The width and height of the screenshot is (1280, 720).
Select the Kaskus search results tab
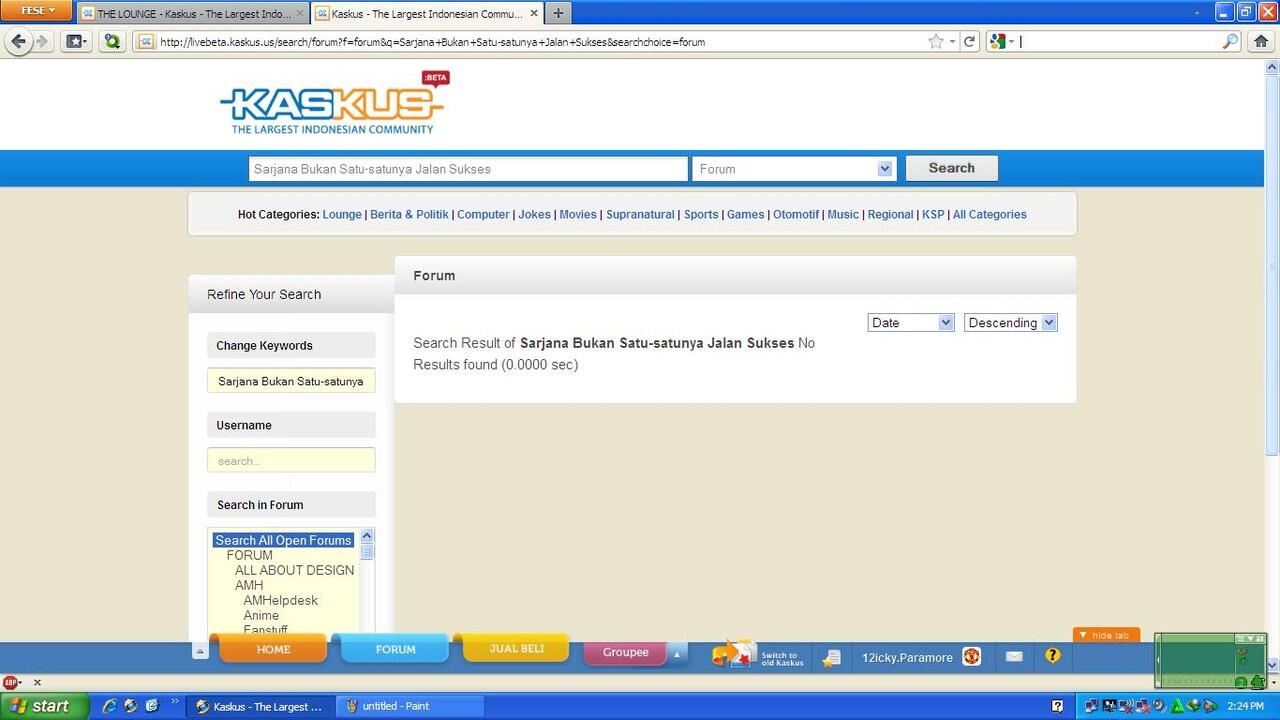(x=426, y=14)
